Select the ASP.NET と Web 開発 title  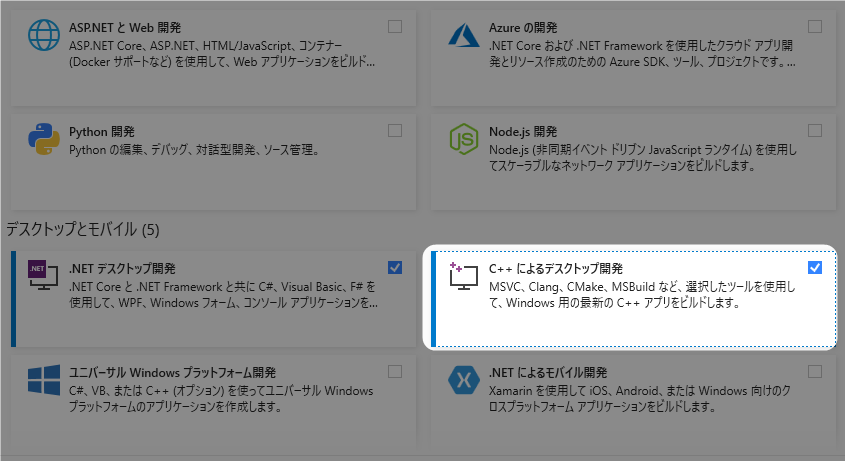[x=125, y=27]
